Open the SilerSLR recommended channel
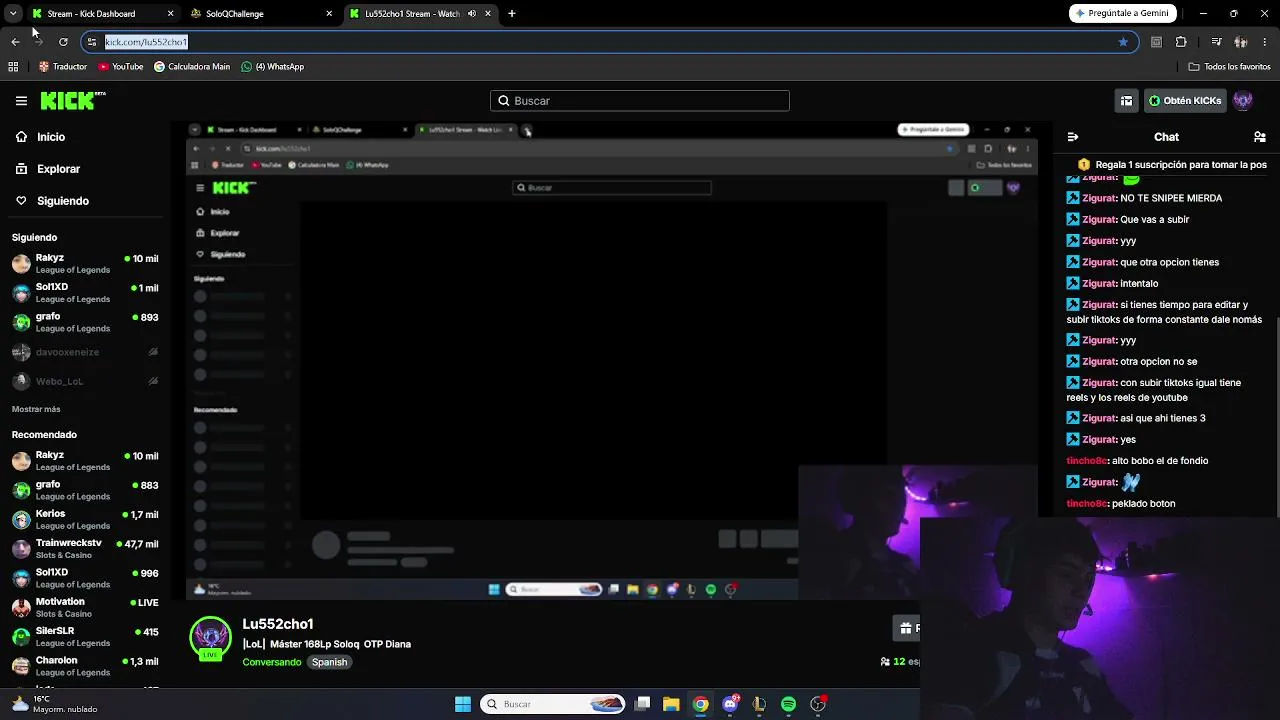This screenshot has width=1280, height=720. pyautogui.click(x=85, y=637)
